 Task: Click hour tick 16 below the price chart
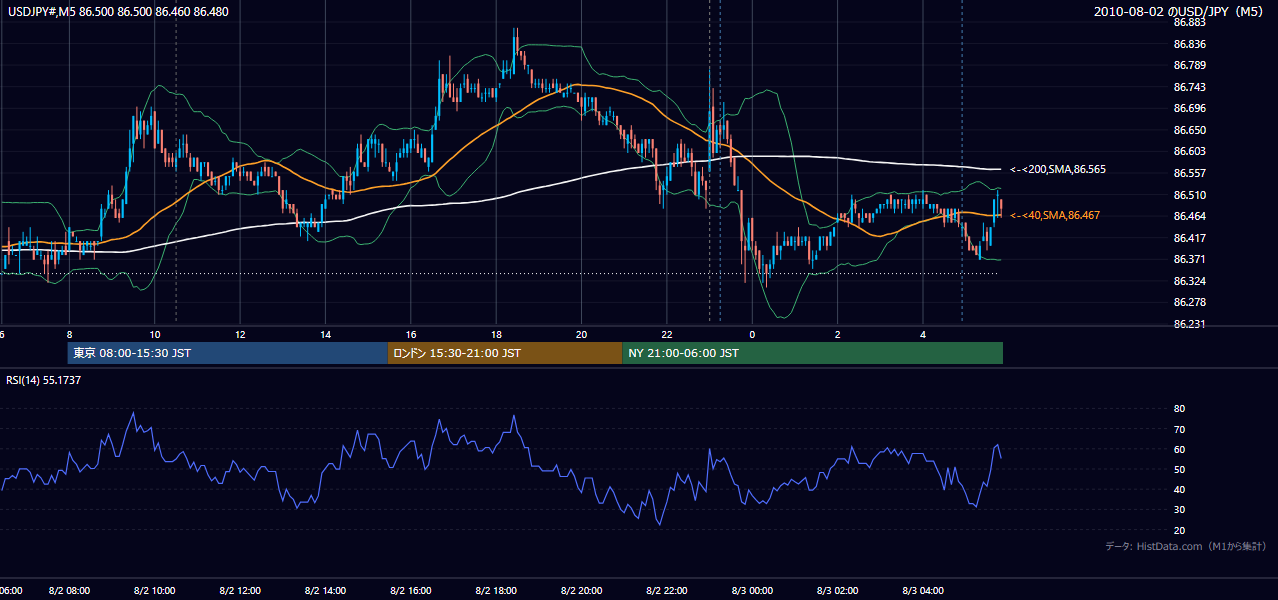(410, 335)
